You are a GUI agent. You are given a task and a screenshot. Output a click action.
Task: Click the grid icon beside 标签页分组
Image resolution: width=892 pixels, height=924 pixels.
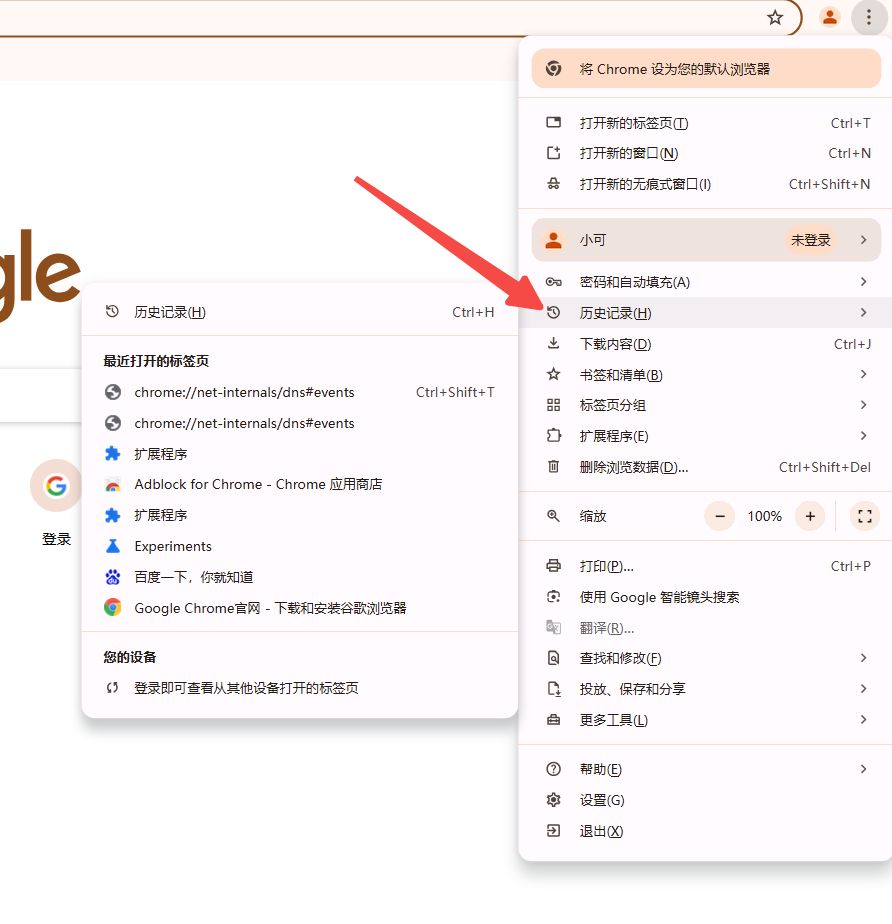pos(553,405)
